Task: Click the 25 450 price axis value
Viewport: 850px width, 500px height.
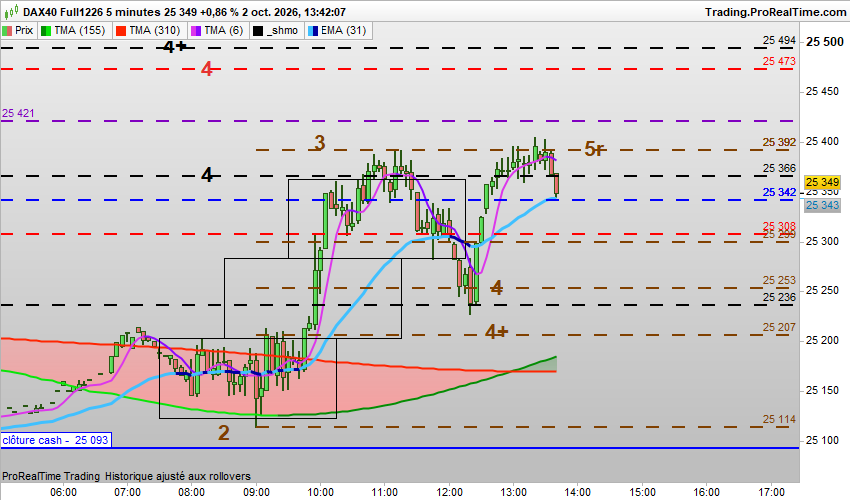Action: pos(822,92)
